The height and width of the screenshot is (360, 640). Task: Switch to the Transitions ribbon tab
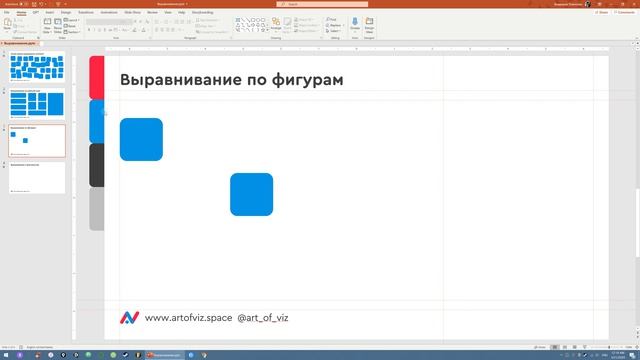(x=86, y=13)
